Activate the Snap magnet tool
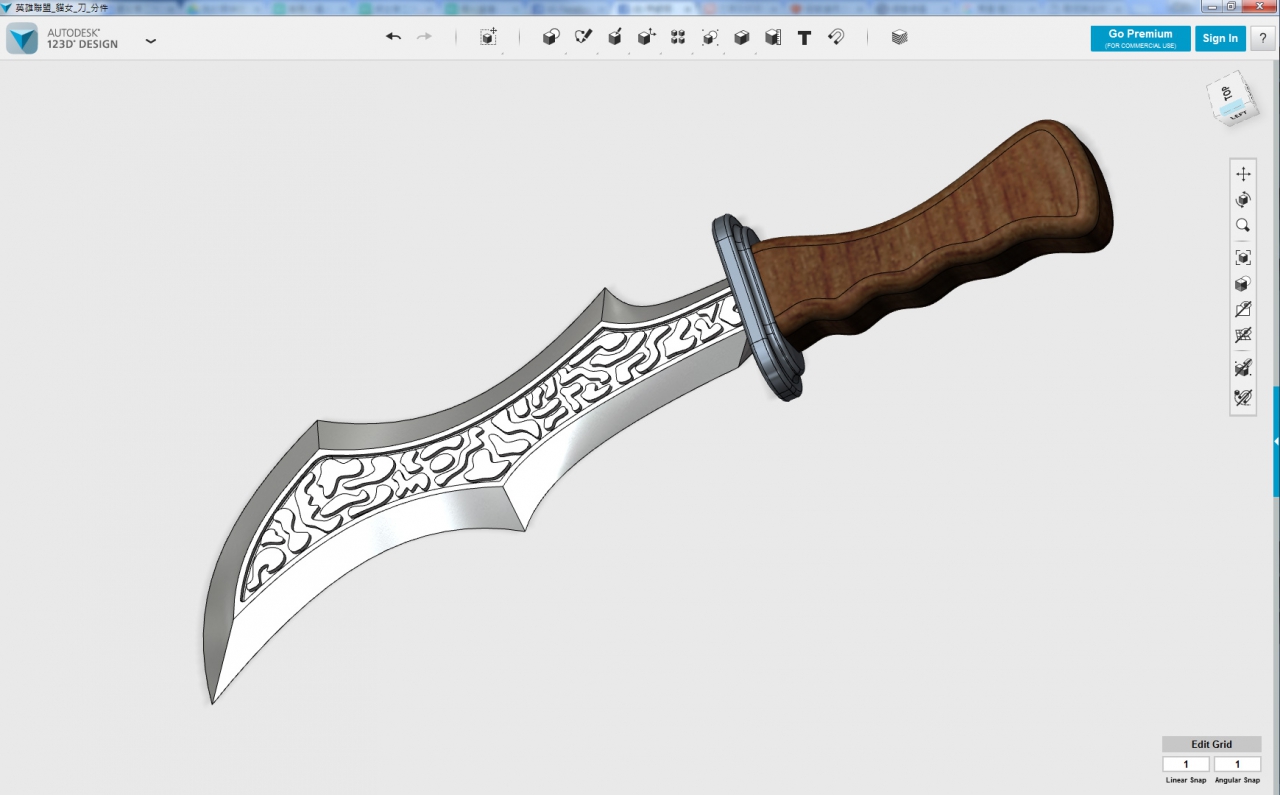Image resolution: width=1280 pixels, height=795 pixels. [836, 37]
